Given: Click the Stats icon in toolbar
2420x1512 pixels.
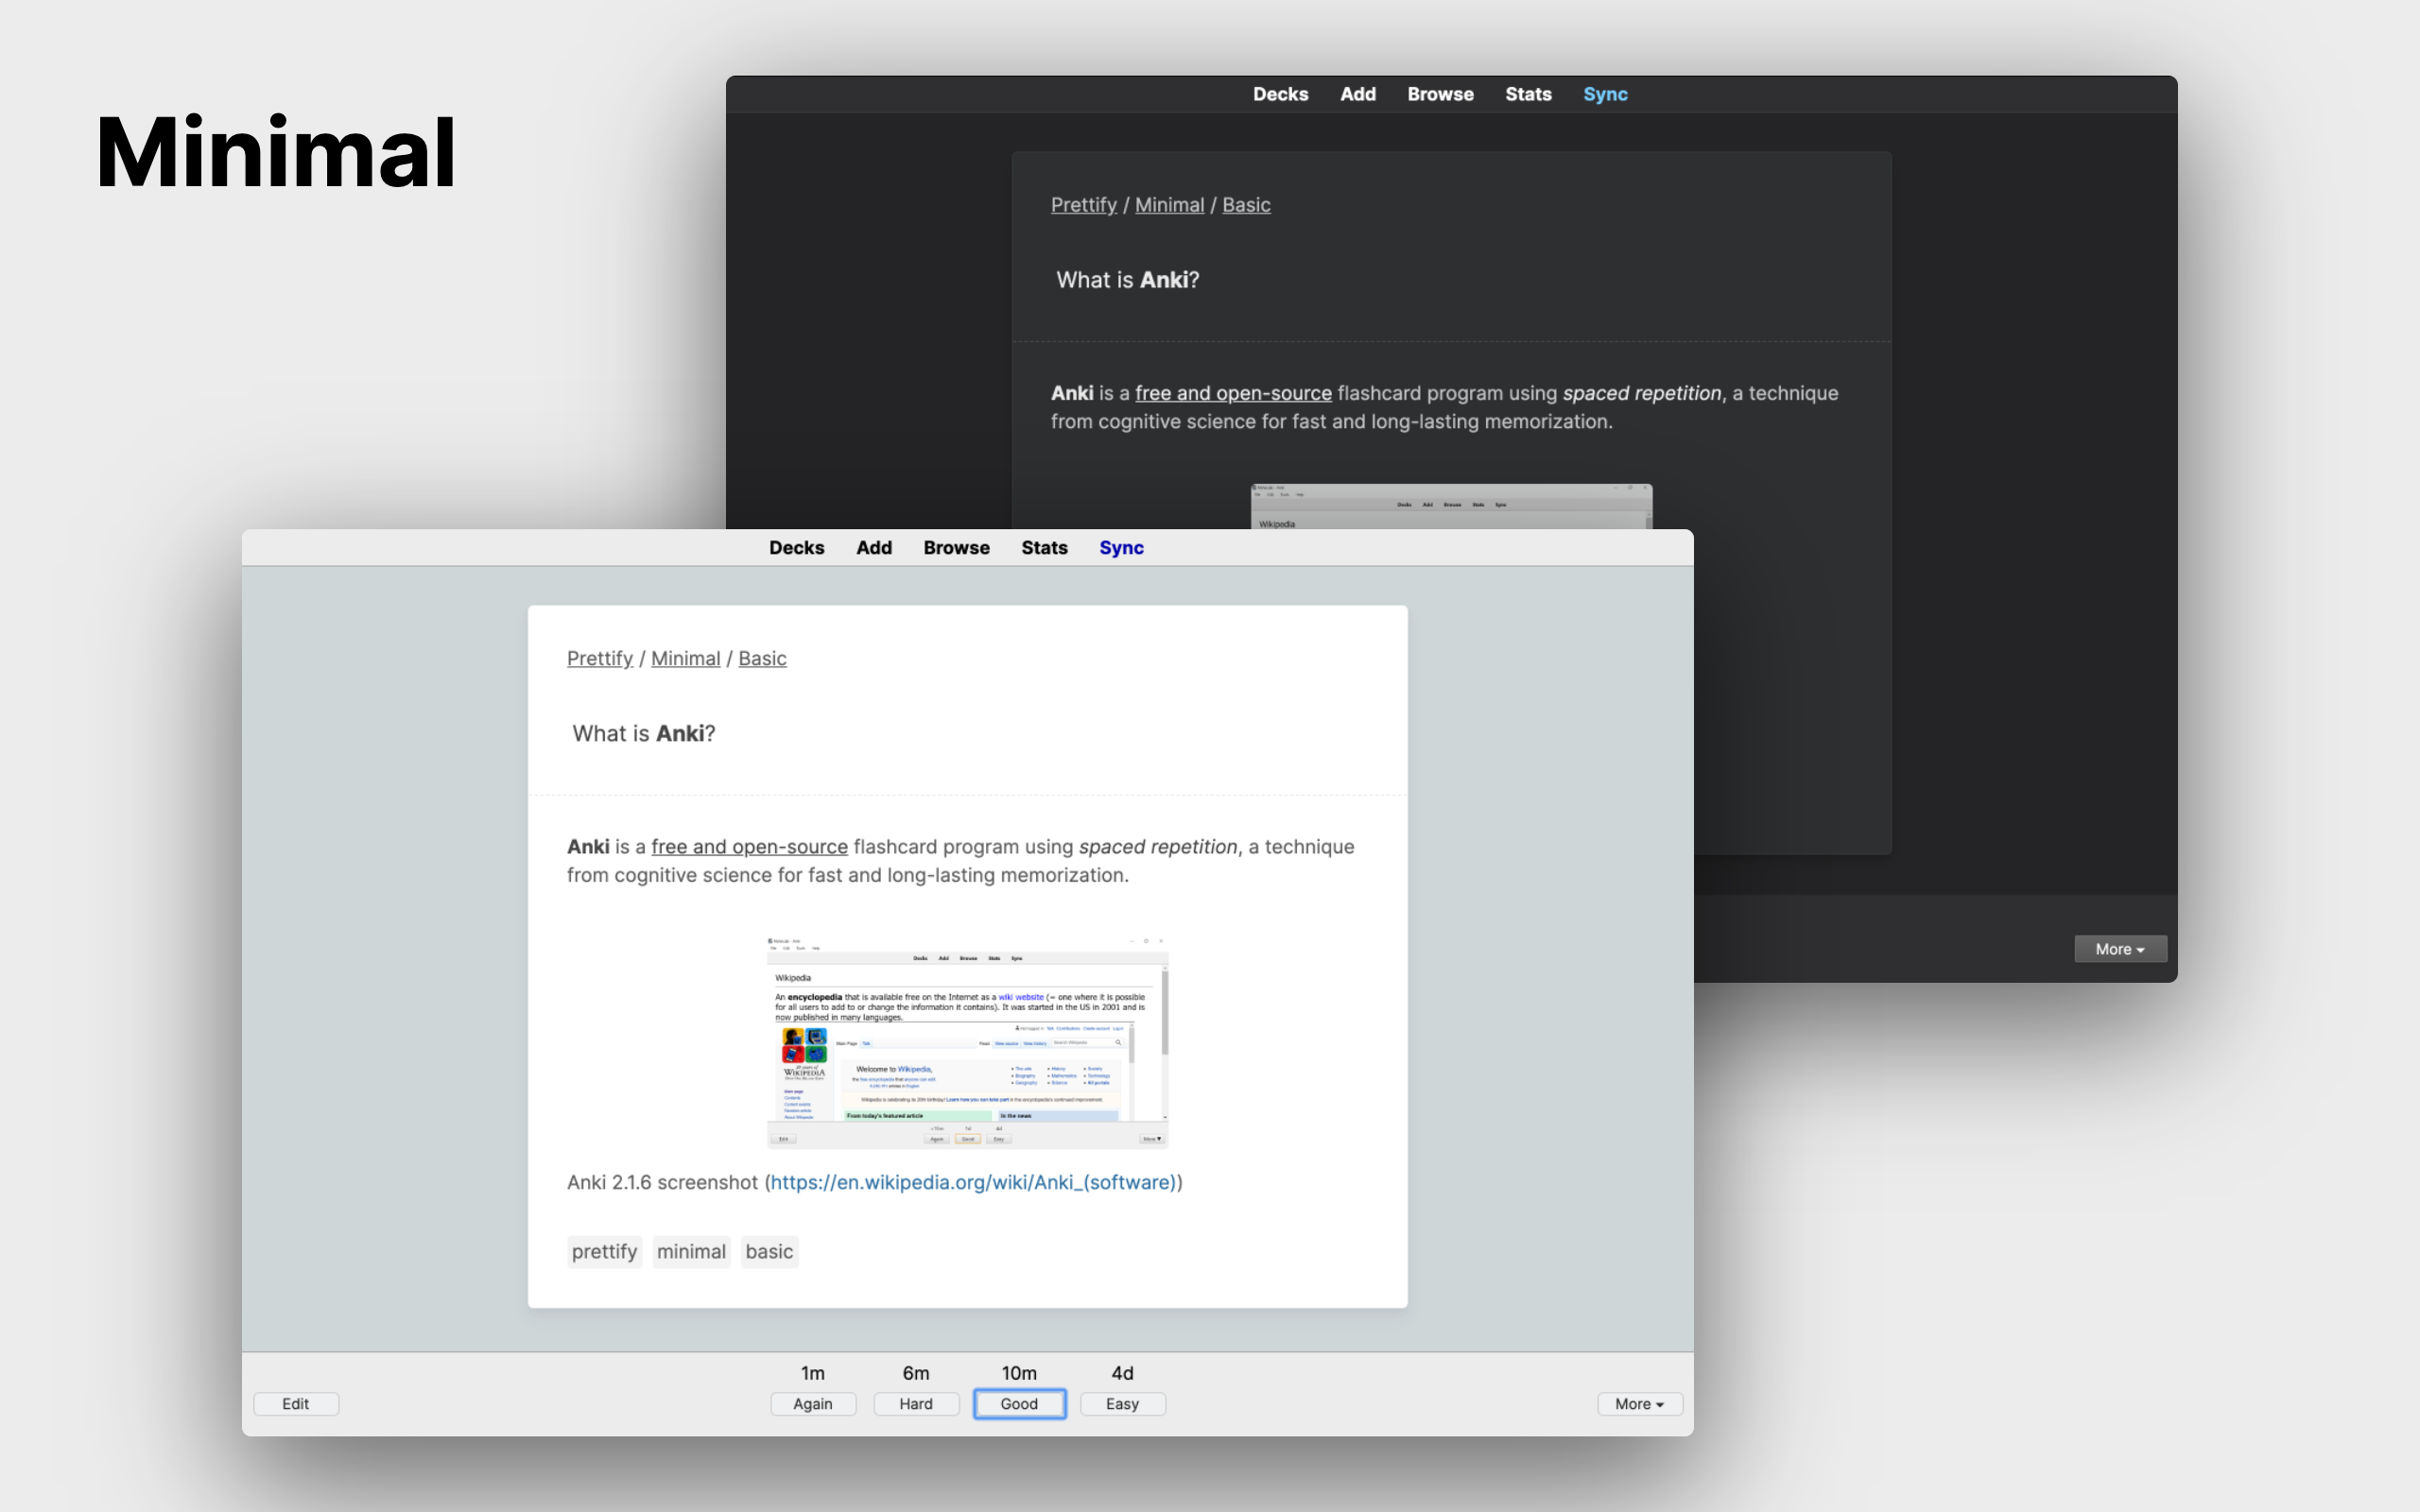Looking at the screenshot, I should [1042, 547].
